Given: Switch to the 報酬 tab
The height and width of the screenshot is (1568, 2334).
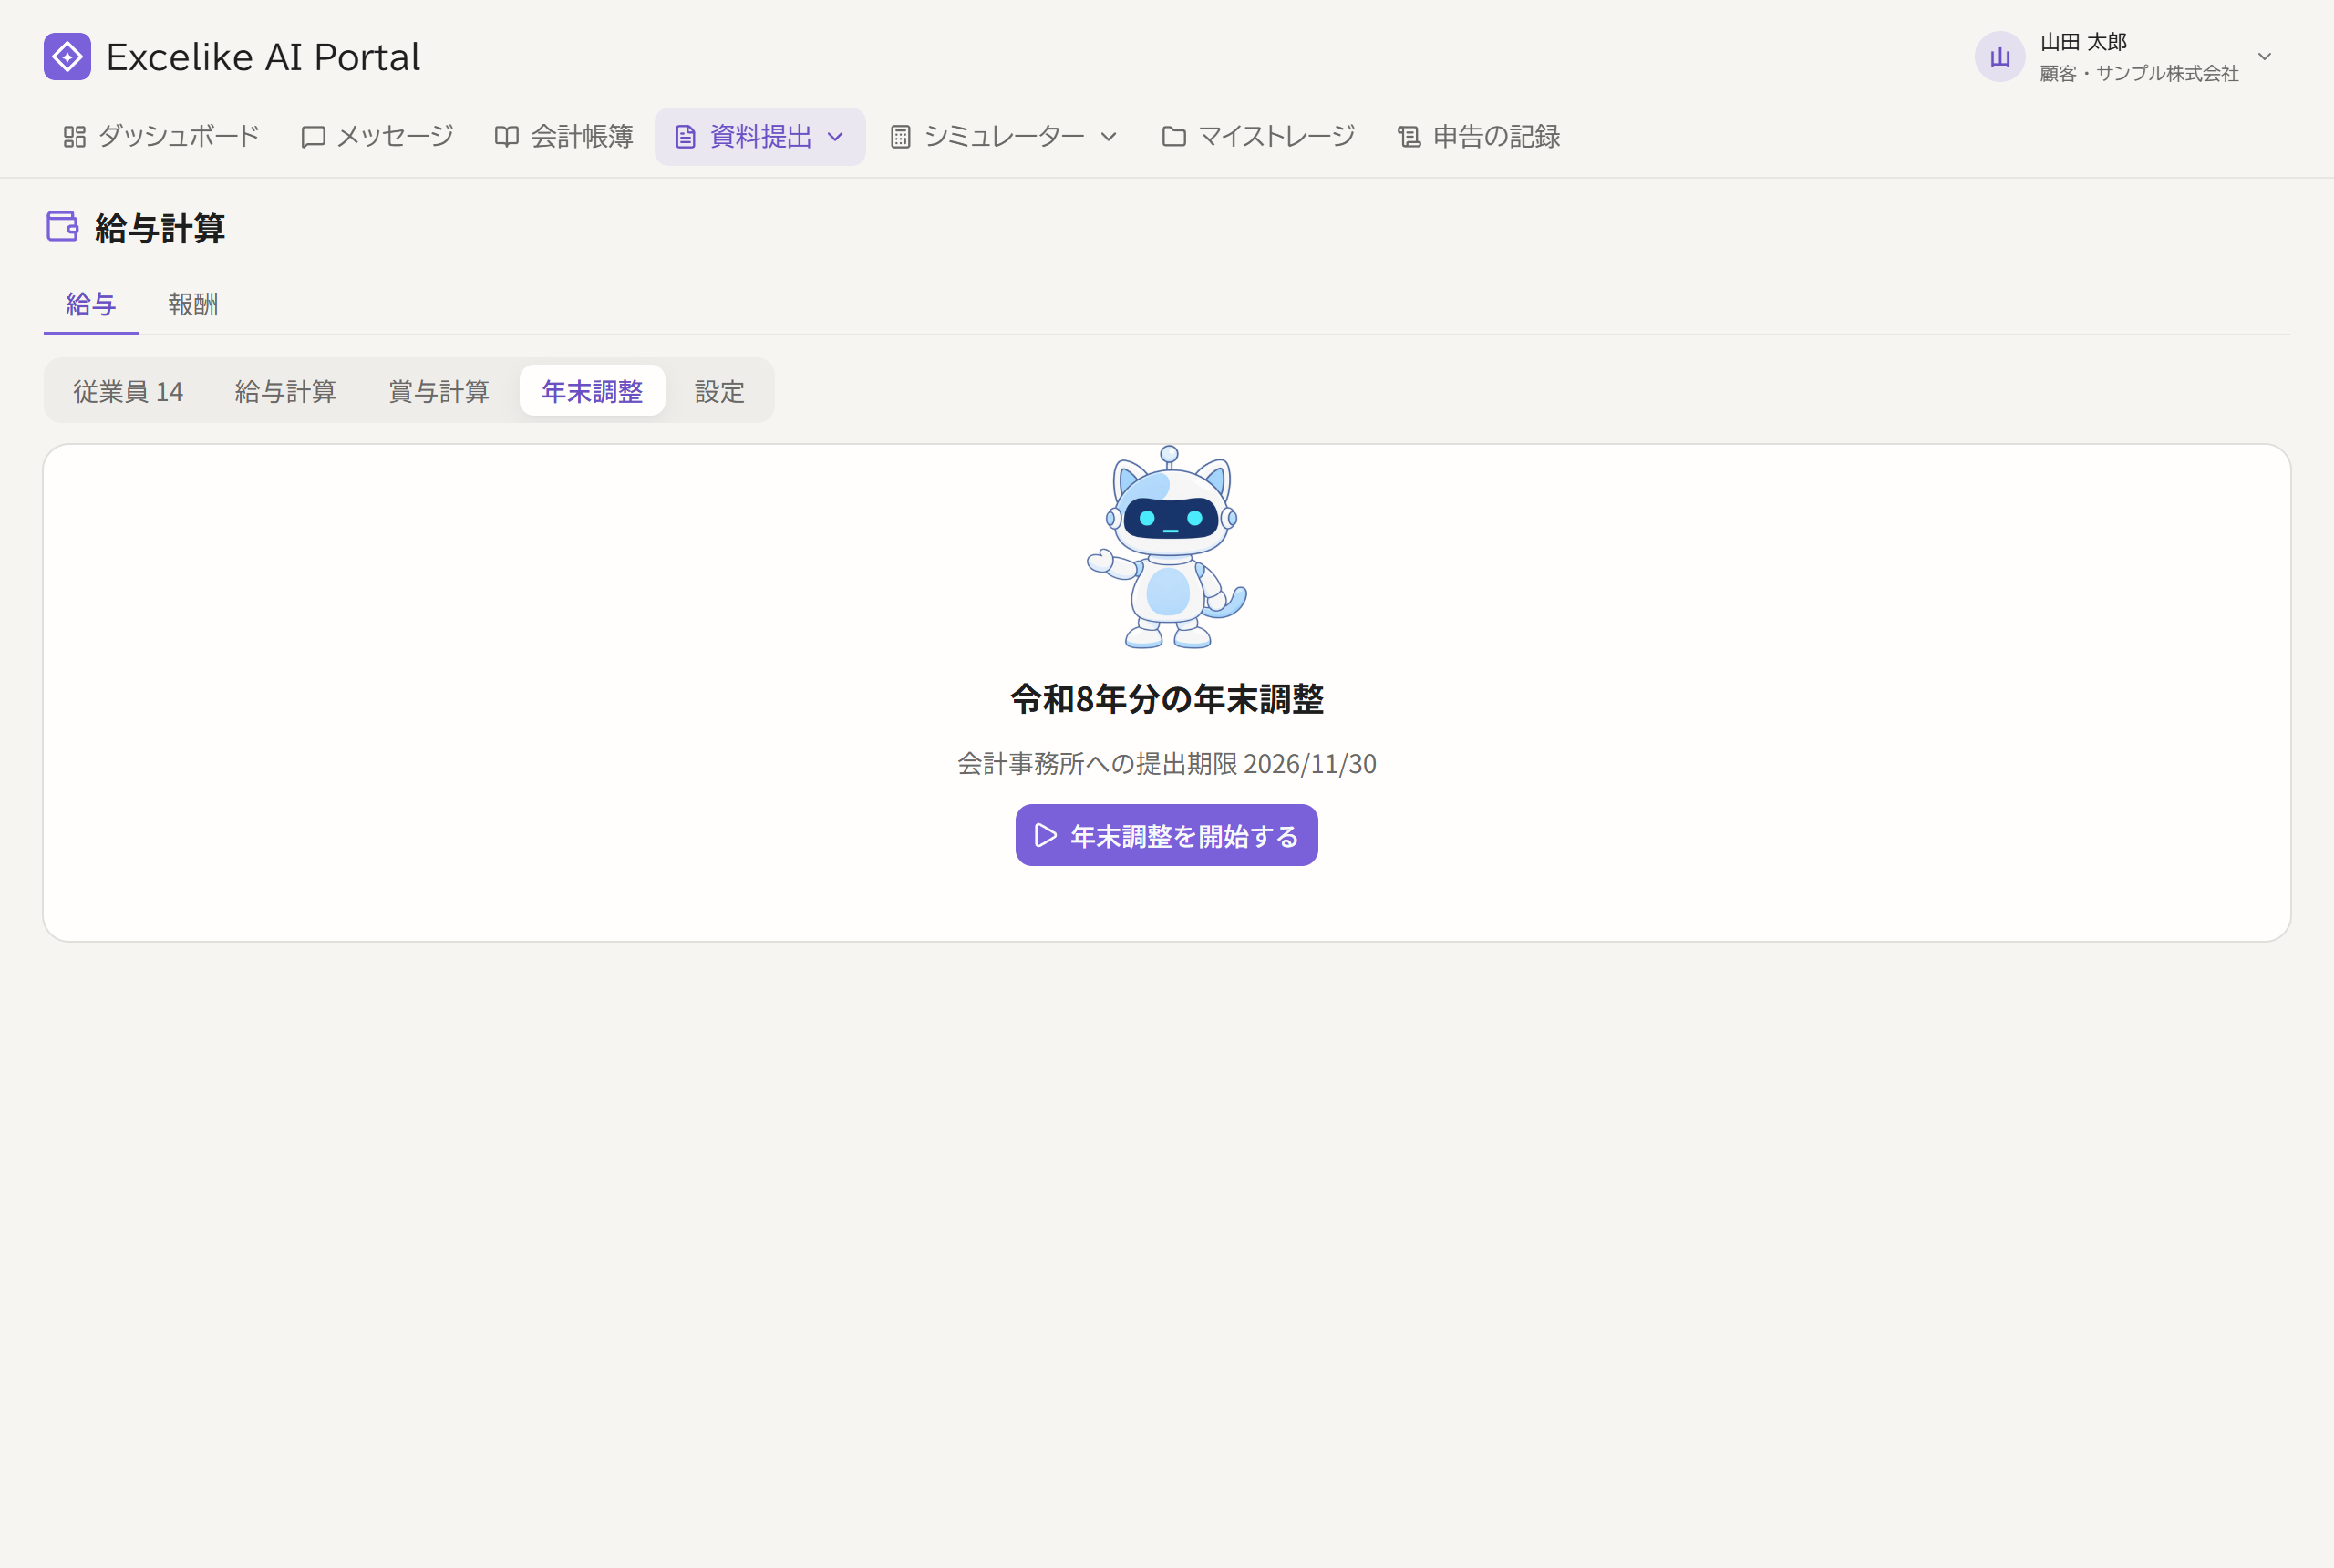Looking at the screenshot, I should point(193,304).
